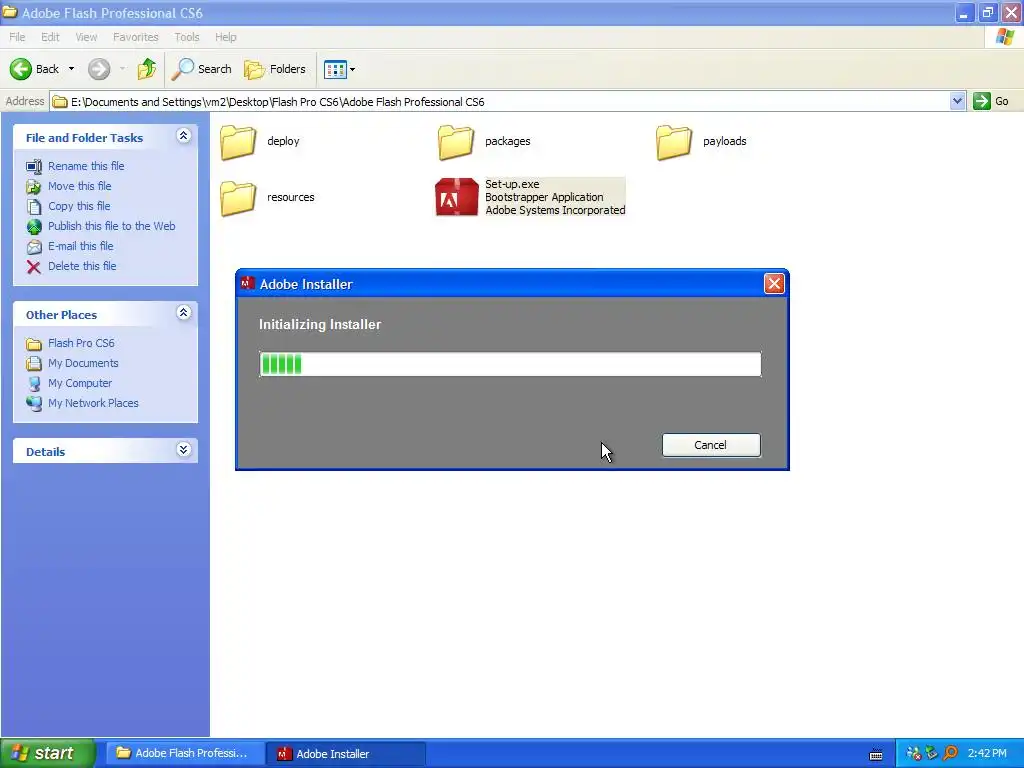Open the Back history dropdown arrow
This screenshot has width=1024, height=768.
coord(71,69)
